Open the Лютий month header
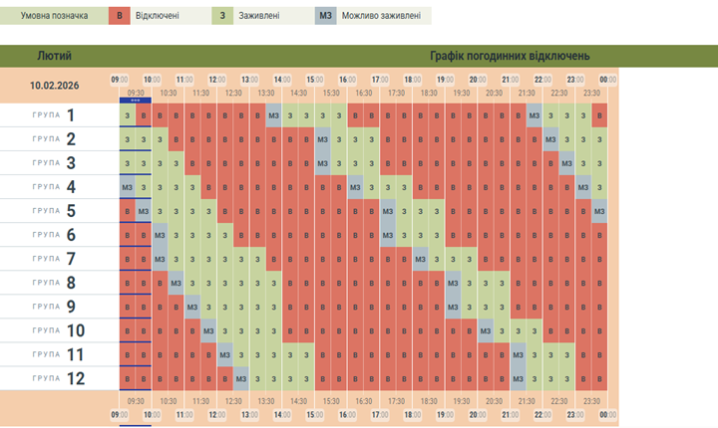Screen dimensions: 718x428 (54, 56)
